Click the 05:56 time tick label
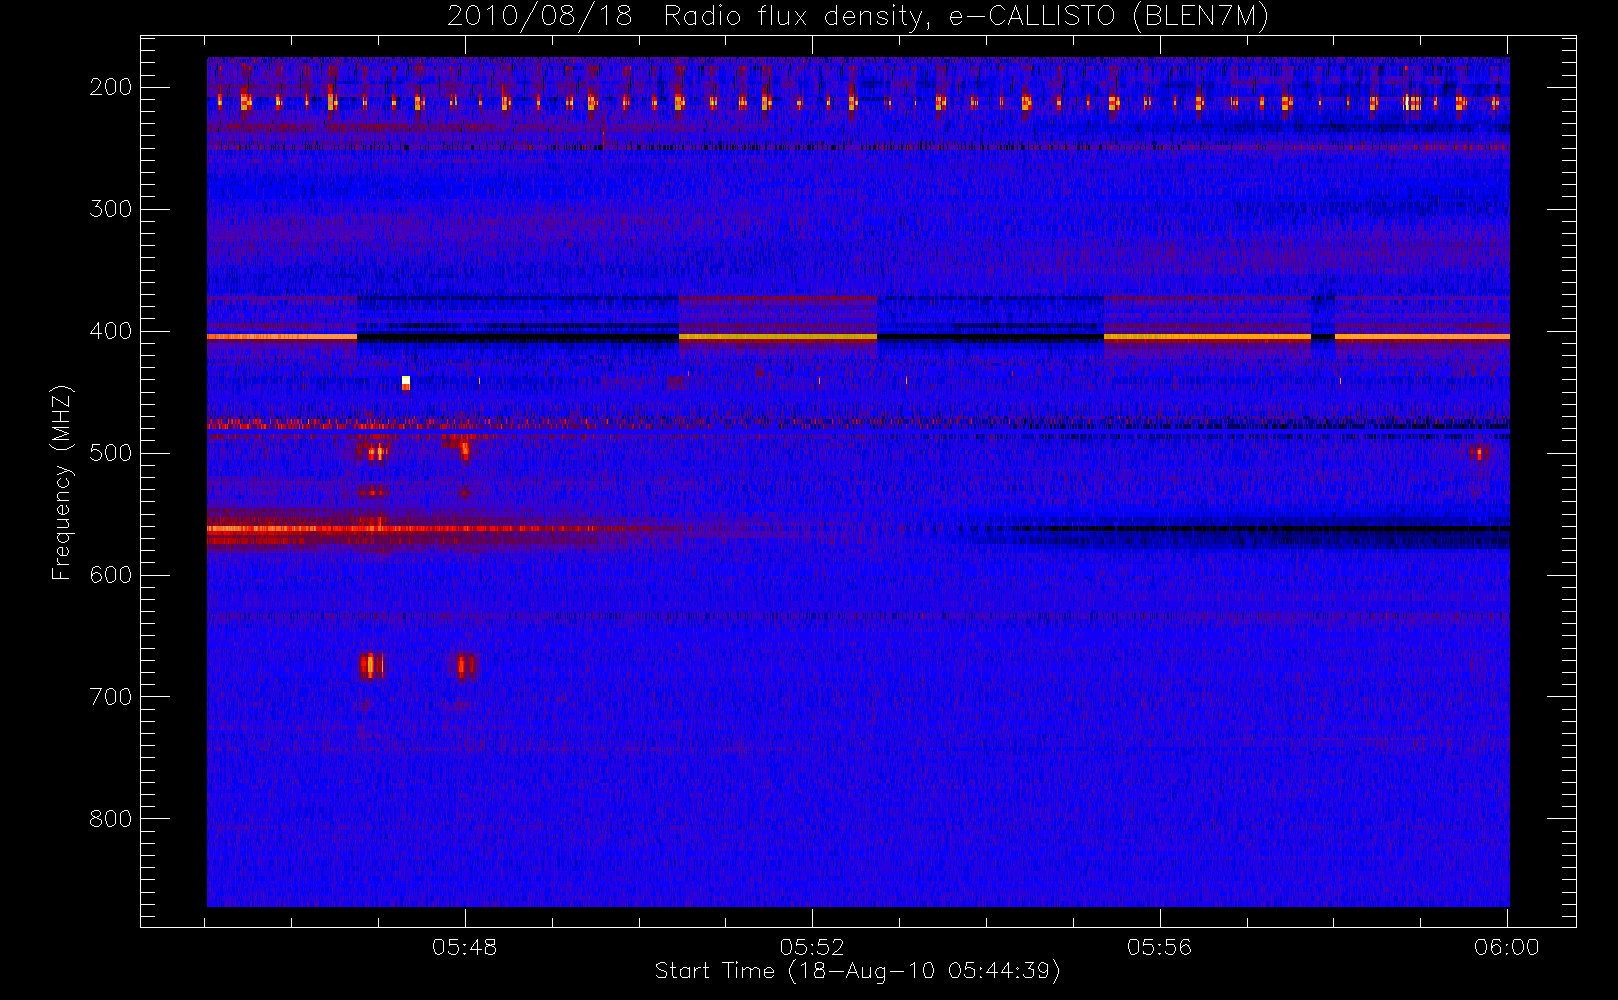Screen dimensions: 1618x1000 (1159, 947)
